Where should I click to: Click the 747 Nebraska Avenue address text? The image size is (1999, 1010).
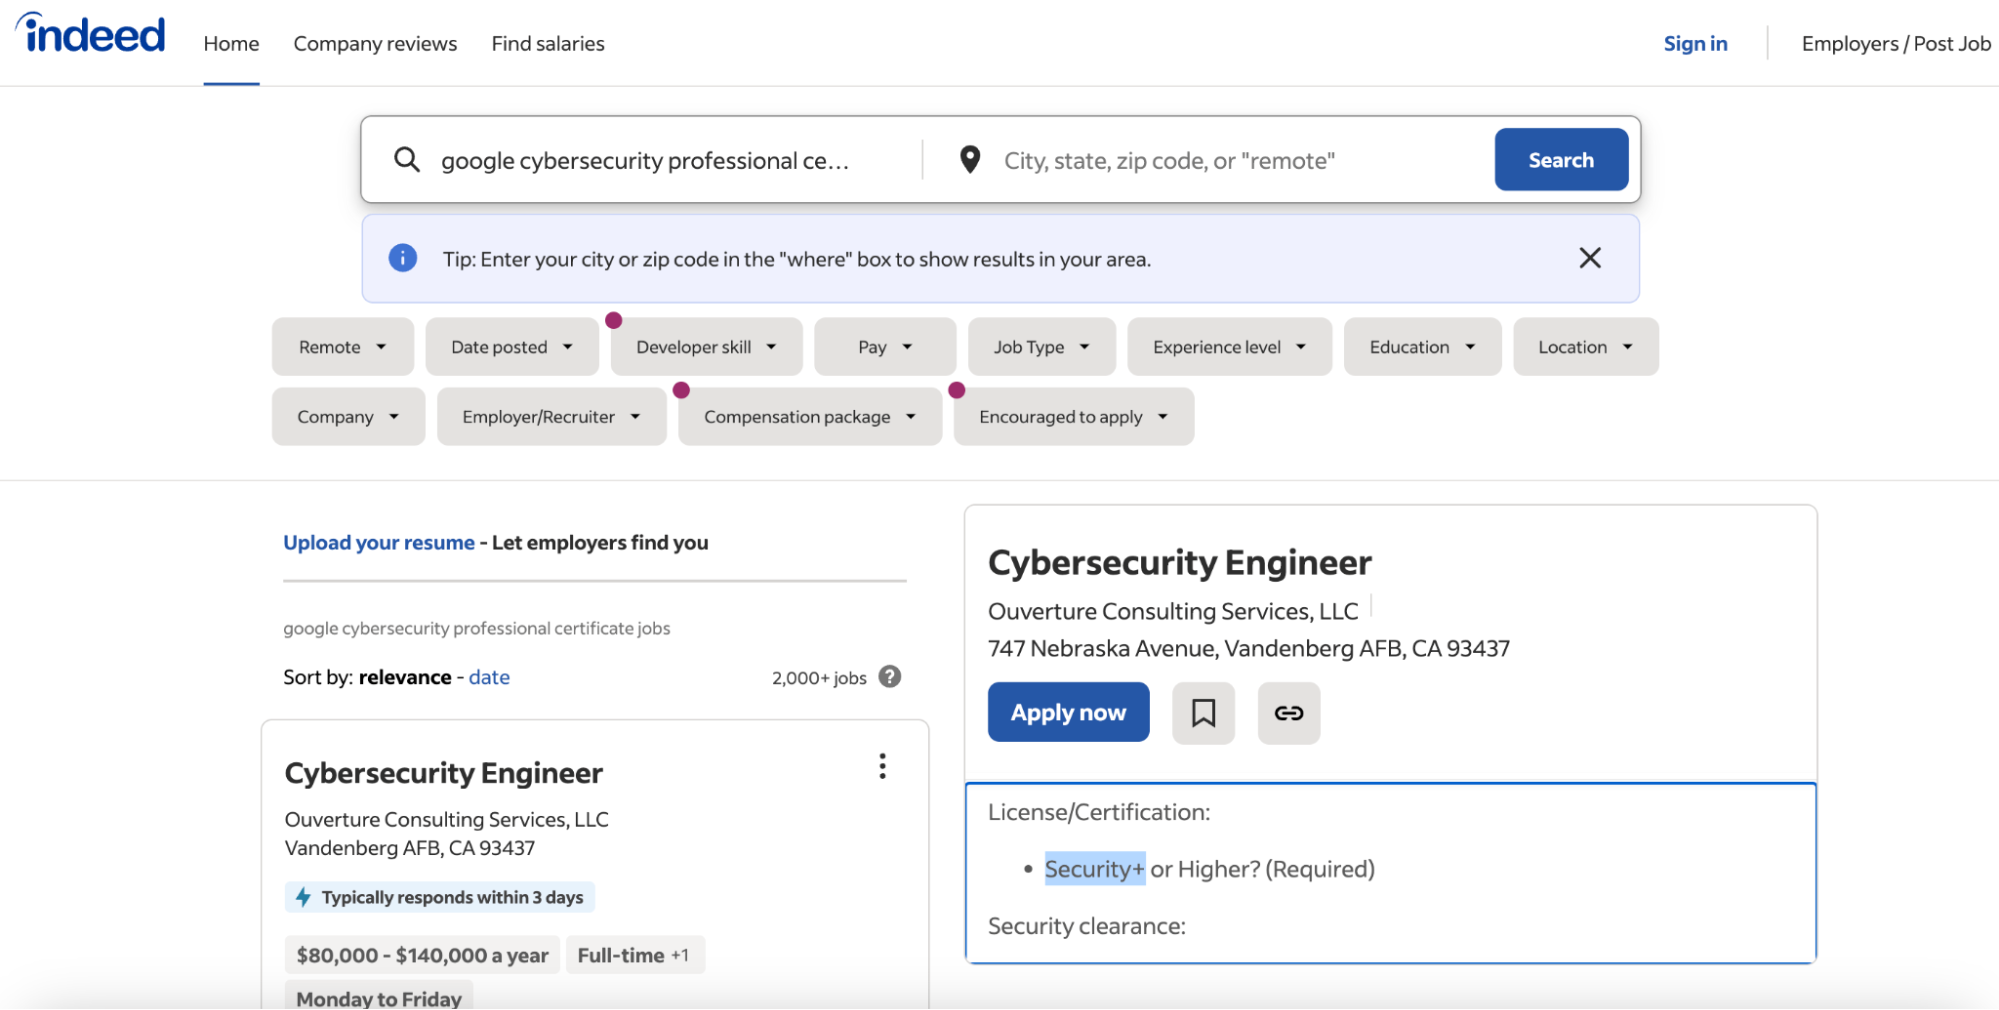click(1249, 648)
